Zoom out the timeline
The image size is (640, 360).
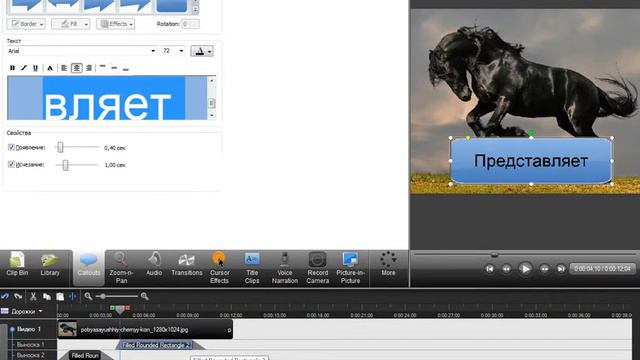[x=88, y=296]
